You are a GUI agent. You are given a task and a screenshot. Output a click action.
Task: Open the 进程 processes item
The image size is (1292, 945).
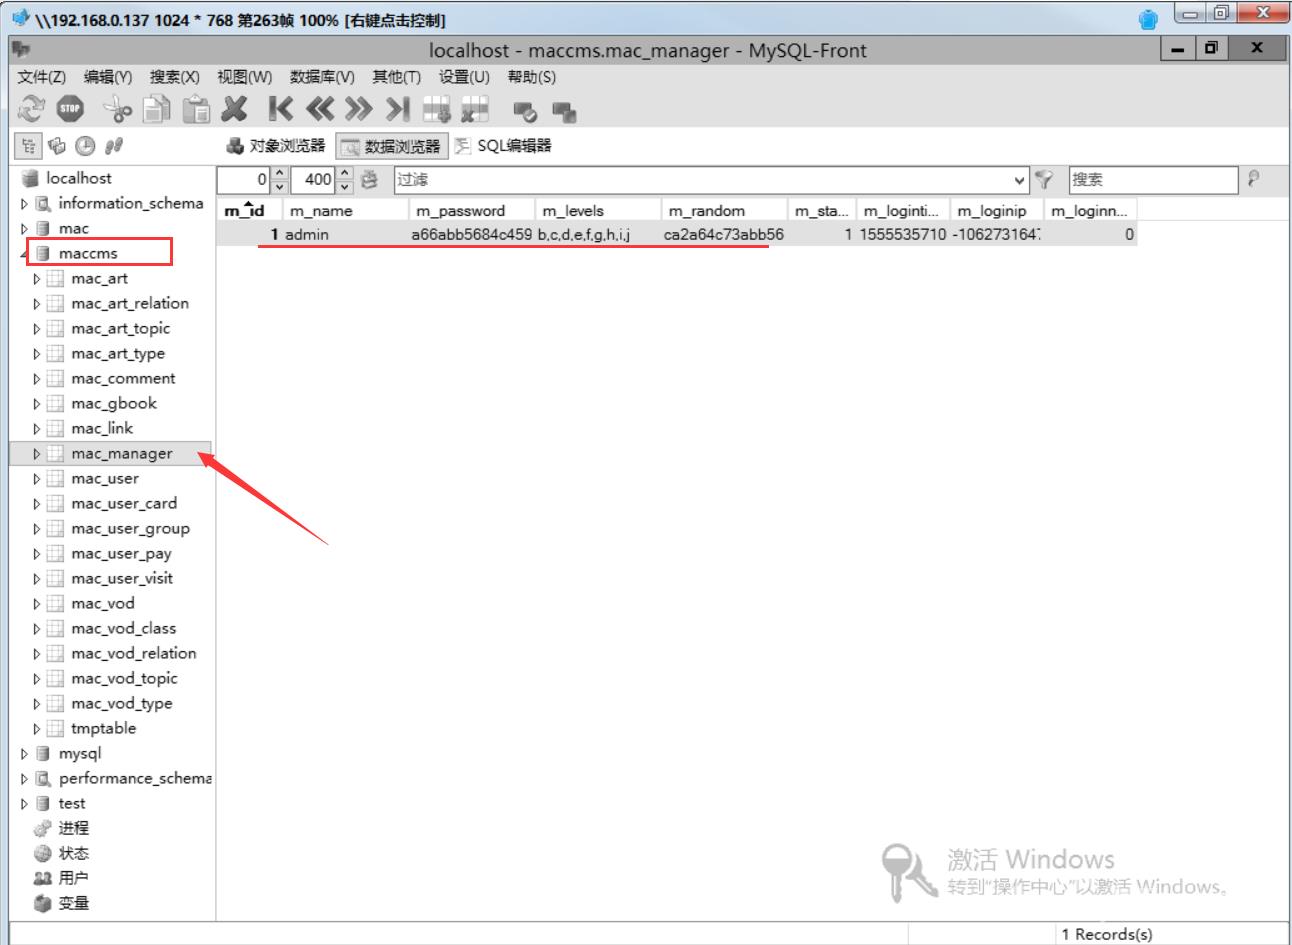(74, 828)
